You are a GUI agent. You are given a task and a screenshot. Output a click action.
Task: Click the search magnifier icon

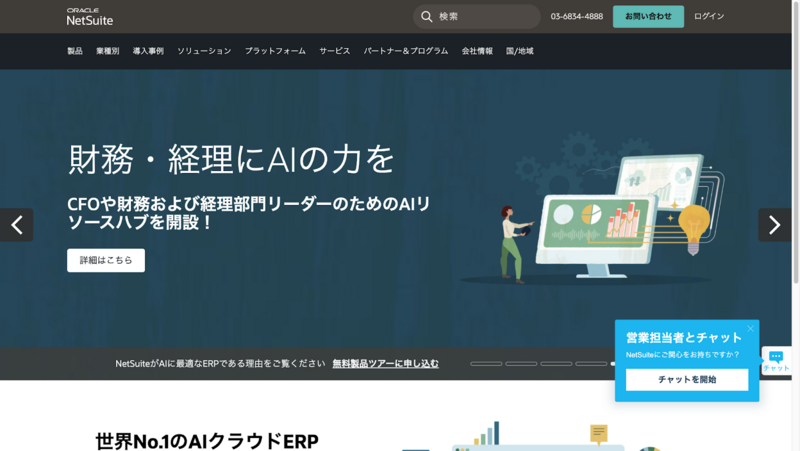(427, 16)
